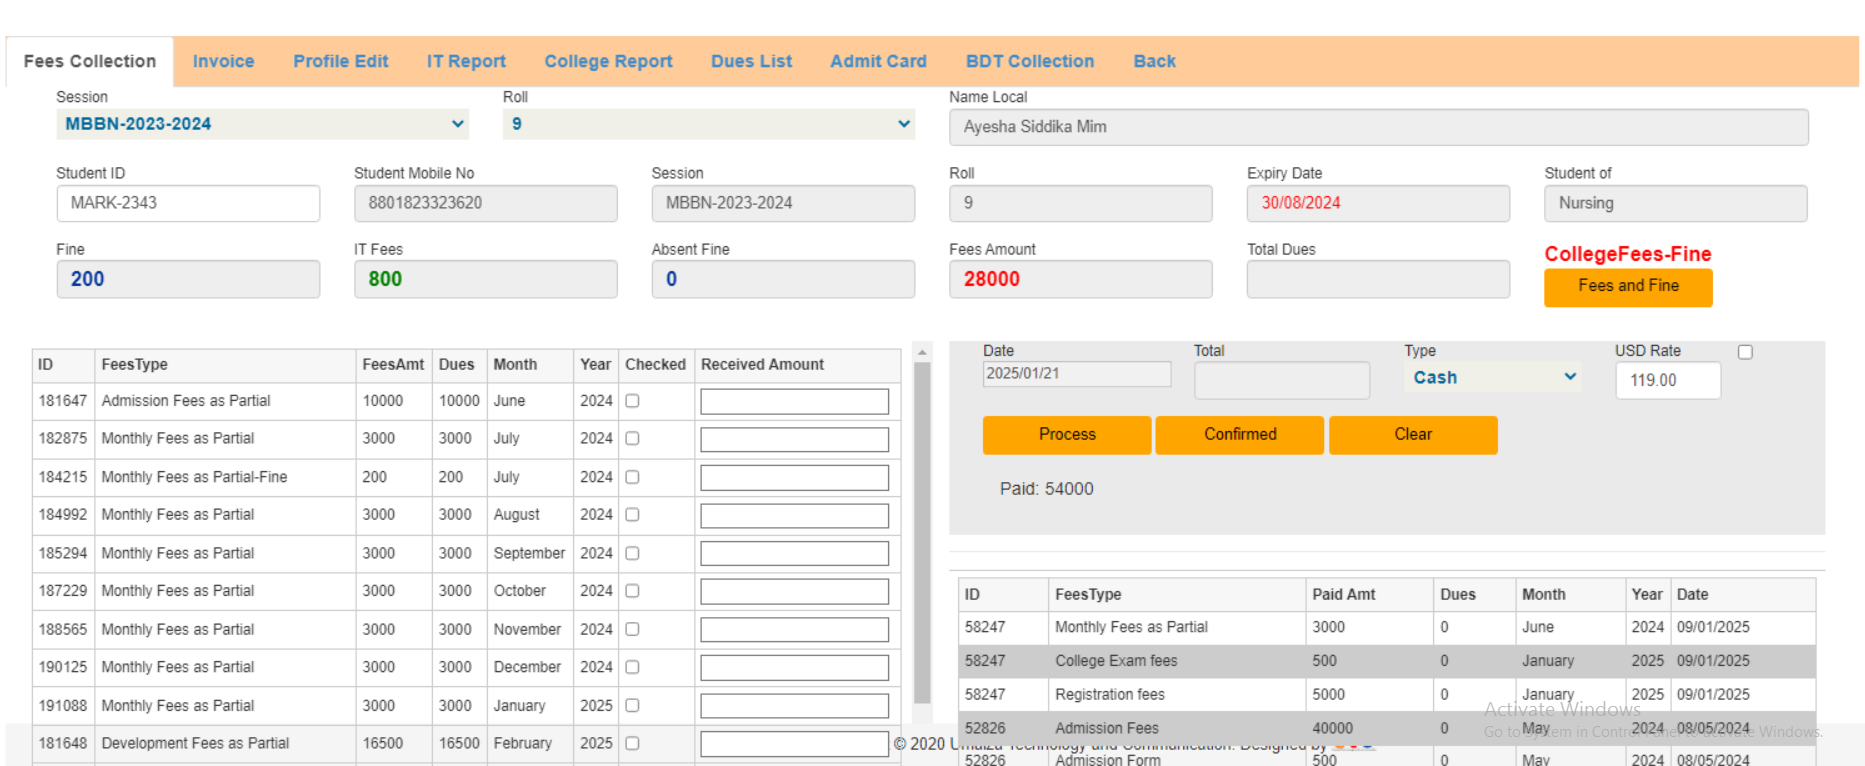Screen dimensions: 1865x766
Task: Switch to the Dues List tab
Action: tap(750, 61)
